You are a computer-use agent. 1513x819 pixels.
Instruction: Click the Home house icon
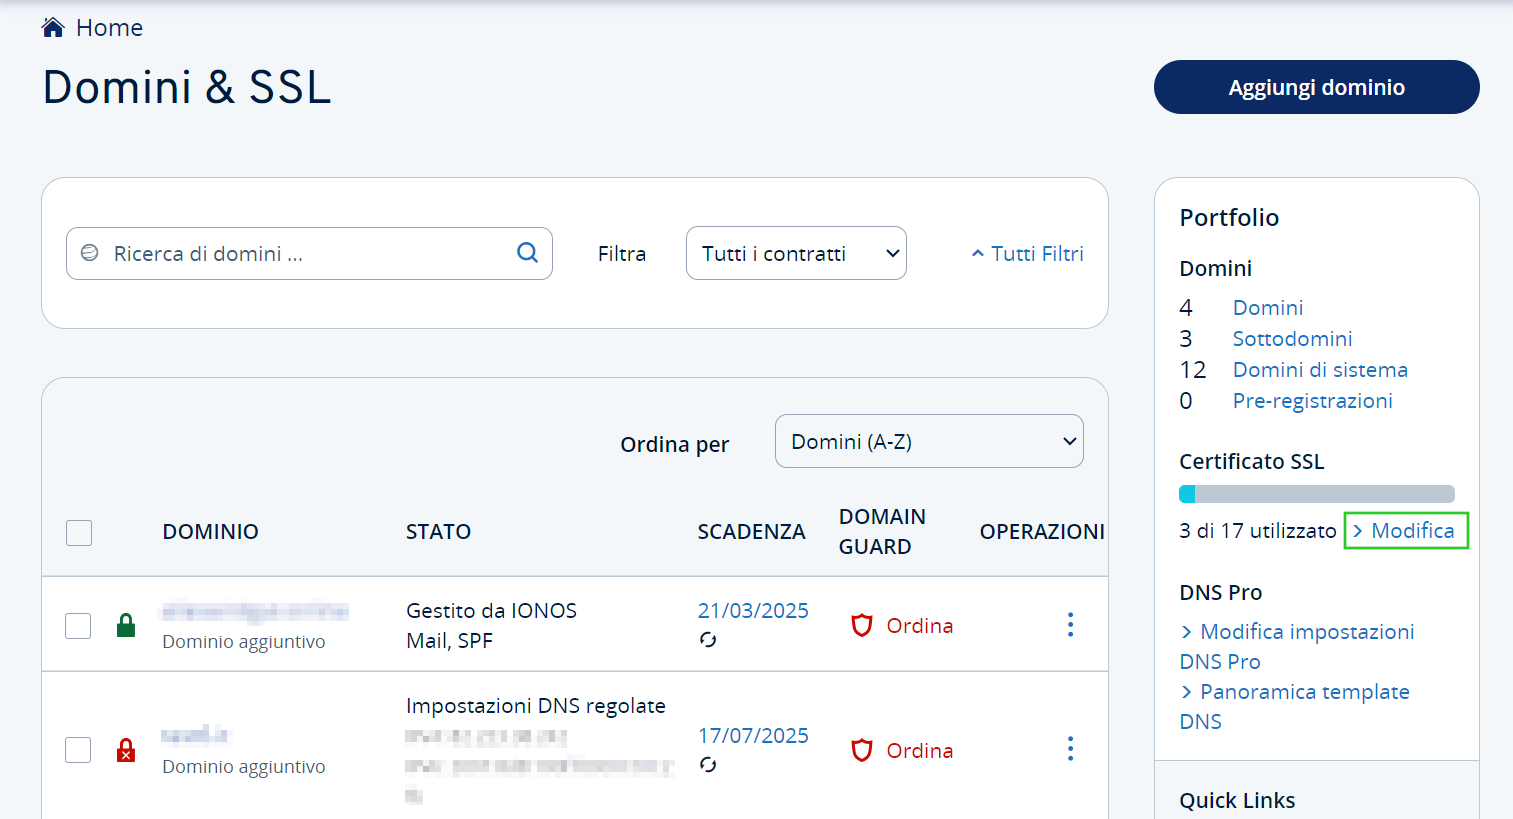53,28
